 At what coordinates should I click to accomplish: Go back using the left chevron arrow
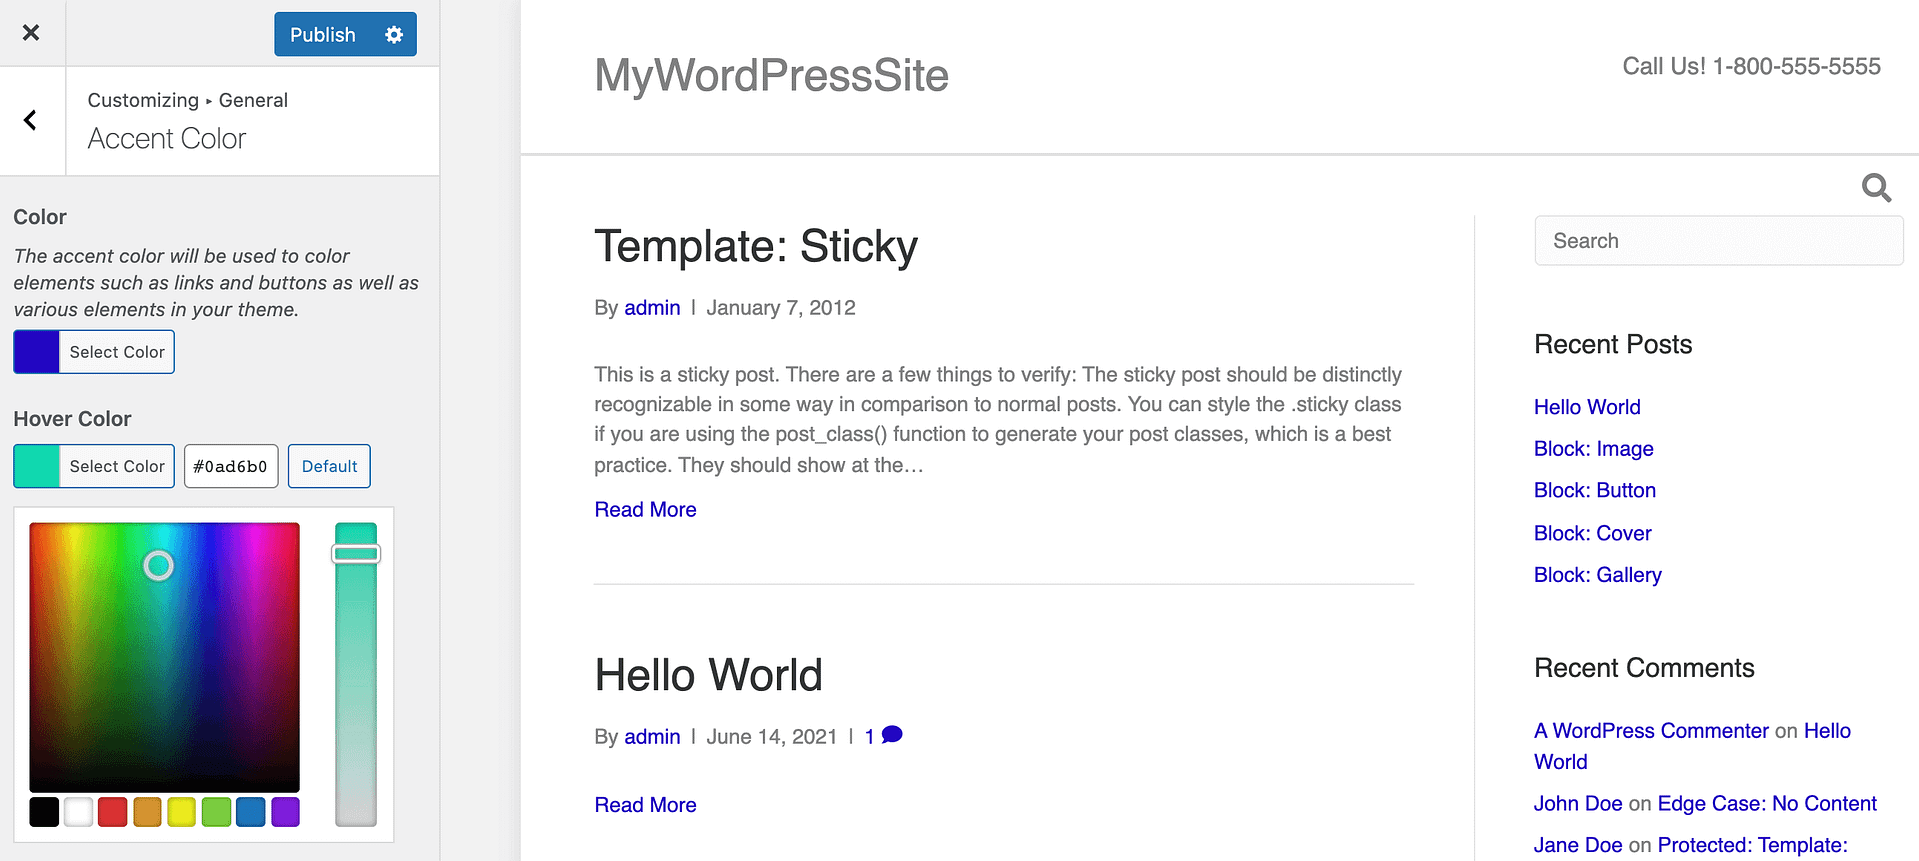coord(31,121)
